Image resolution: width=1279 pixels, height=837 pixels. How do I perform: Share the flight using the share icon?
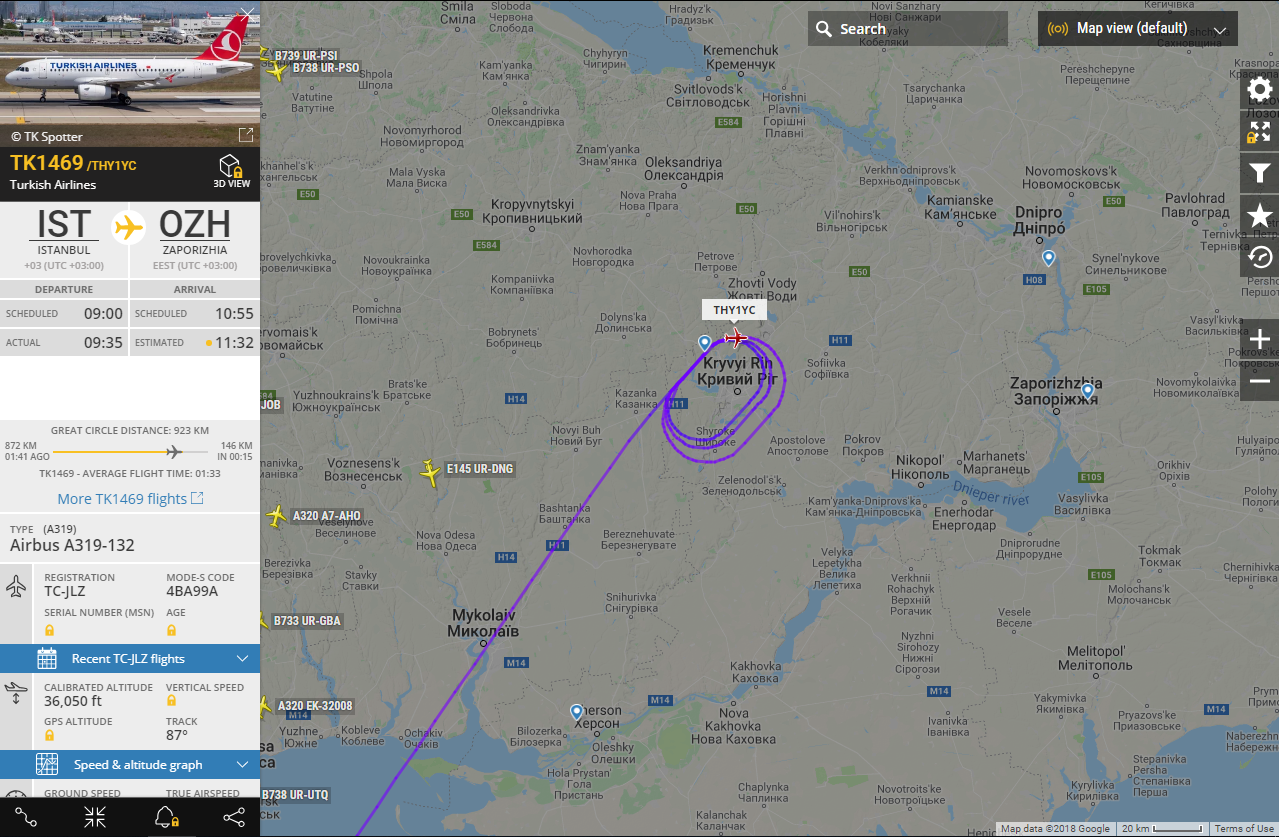(x=234, y=817)
